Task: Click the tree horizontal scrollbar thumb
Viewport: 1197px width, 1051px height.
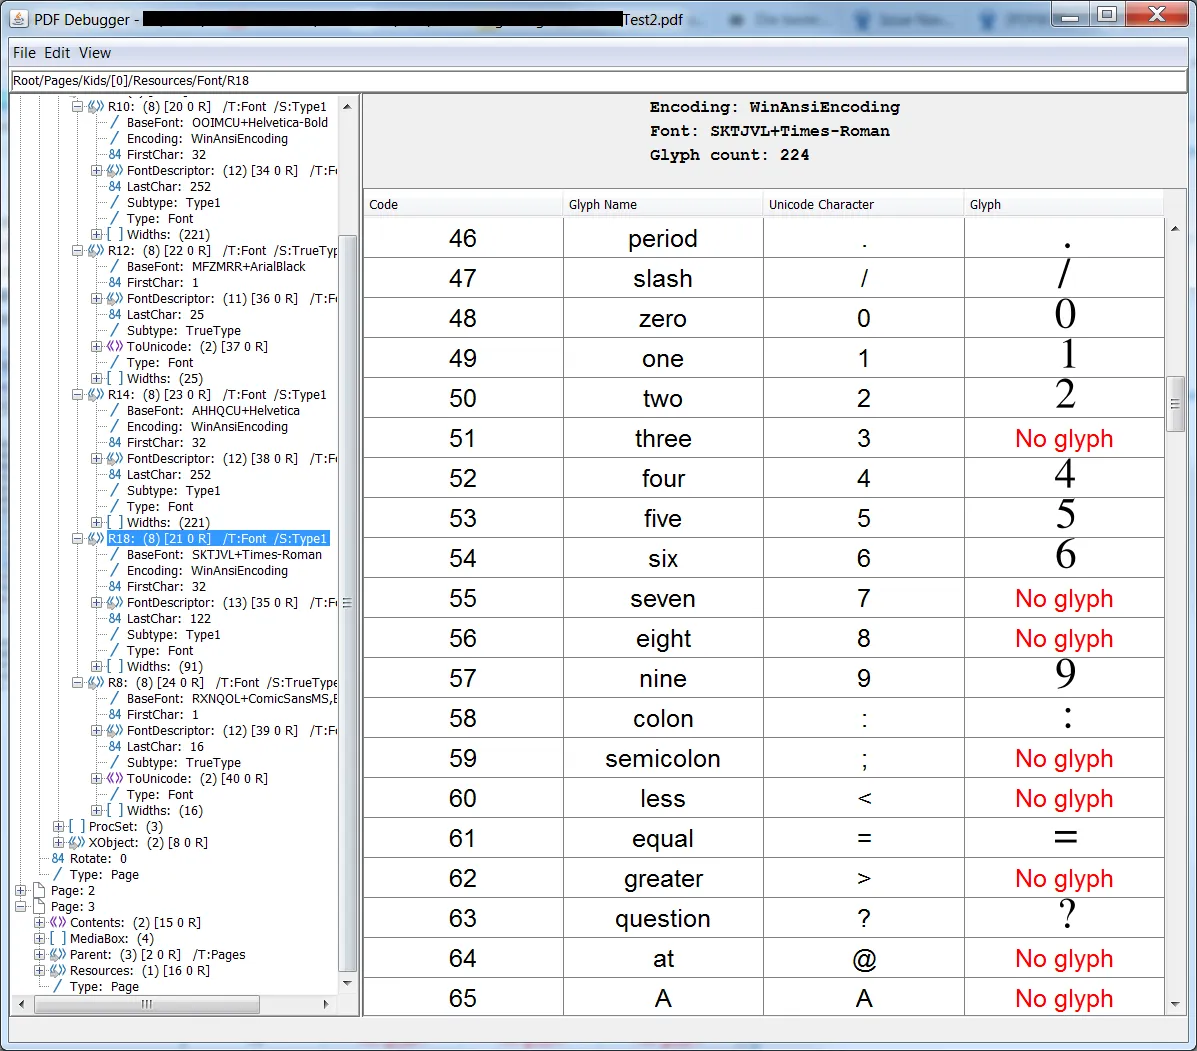Action: pos(147,1004)
